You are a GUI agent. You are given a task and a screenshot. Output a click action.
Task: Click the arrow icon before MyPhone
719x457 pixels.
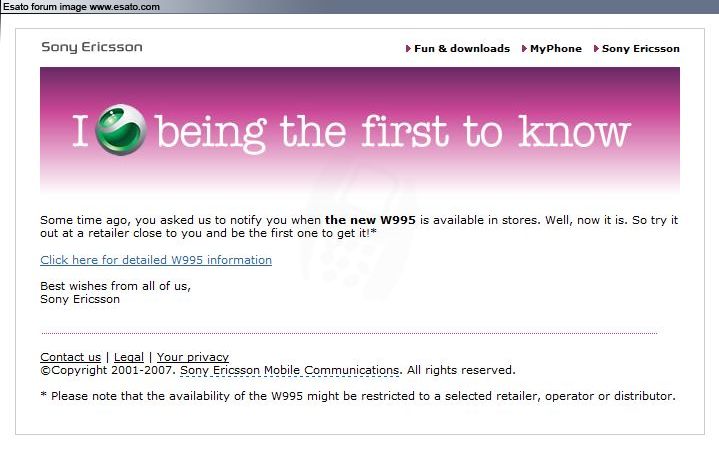524,49
